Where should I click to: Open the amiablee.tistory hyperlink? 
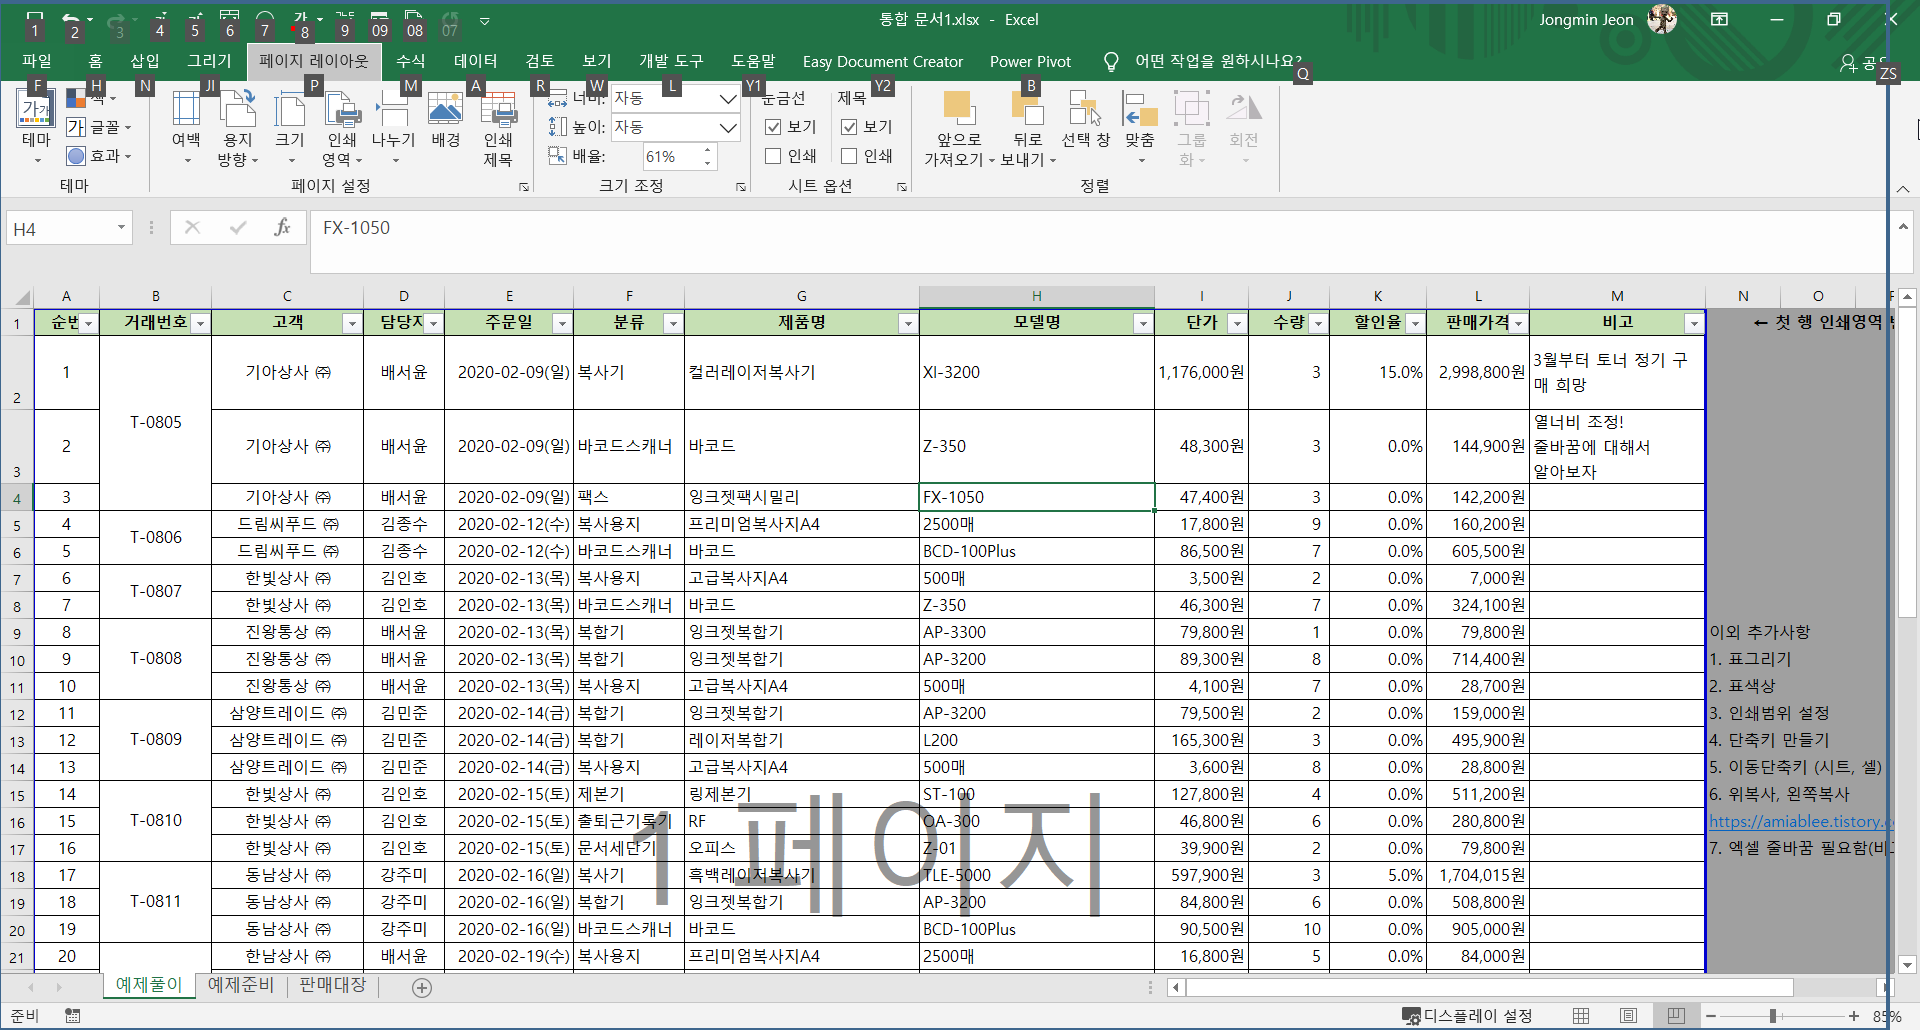point(1800,821)
